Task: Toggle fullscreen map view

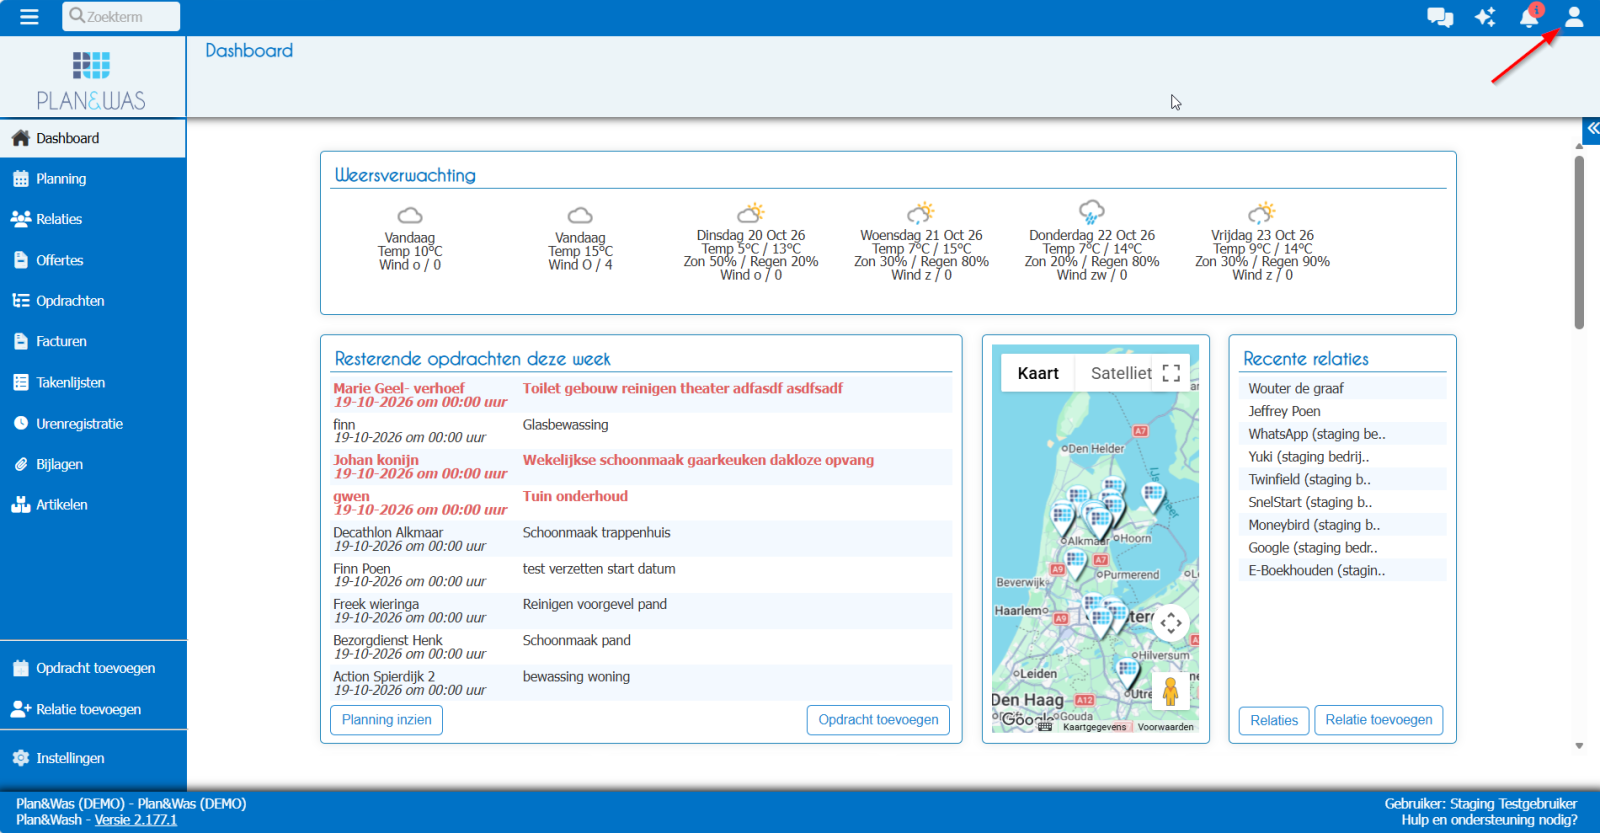Action: 1172,373
